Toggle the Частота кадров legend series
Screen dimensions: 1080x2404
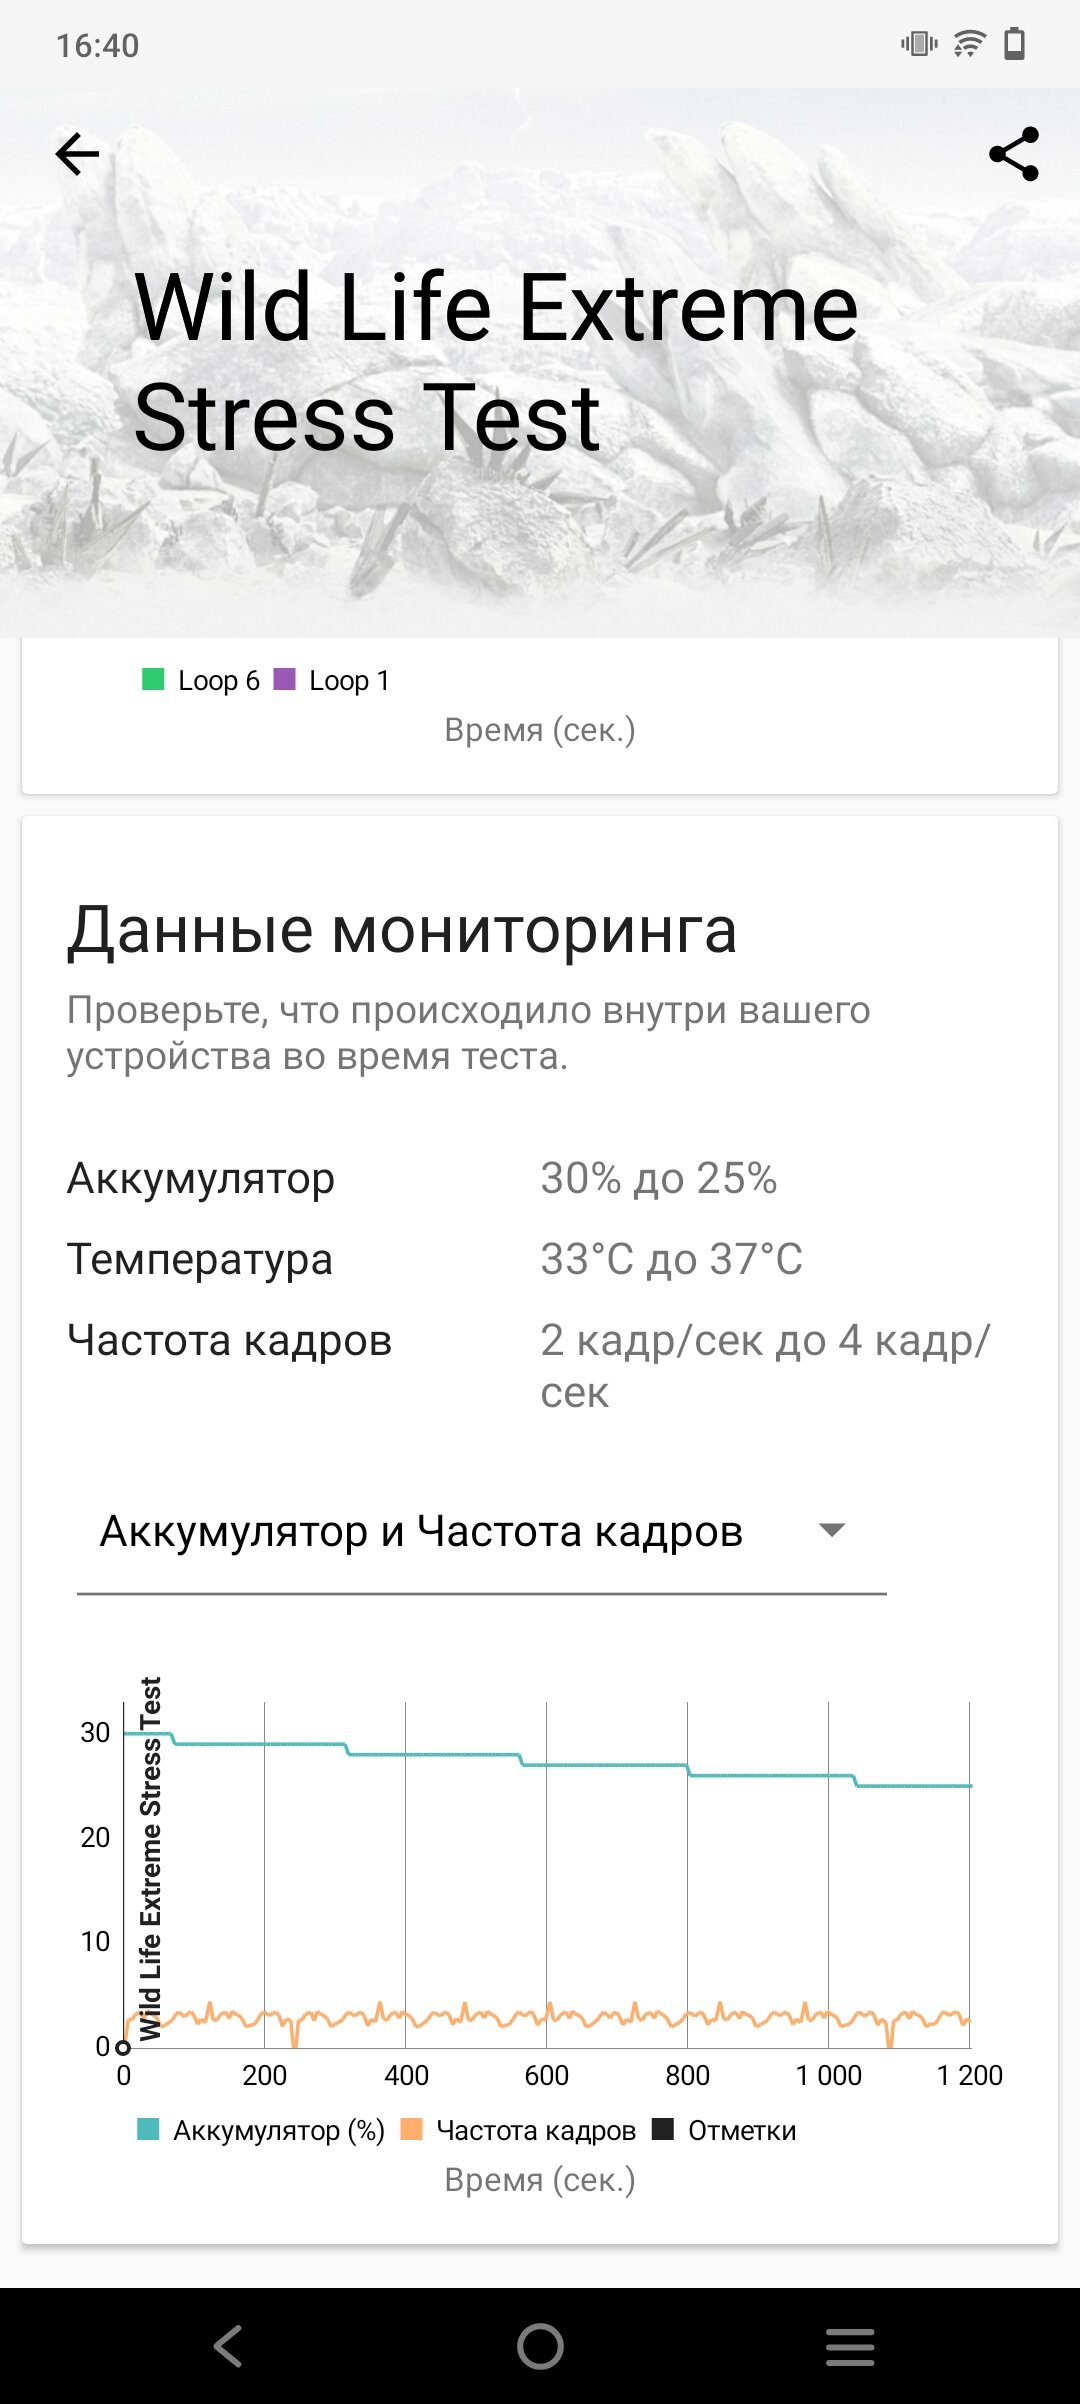[518, 2131]
